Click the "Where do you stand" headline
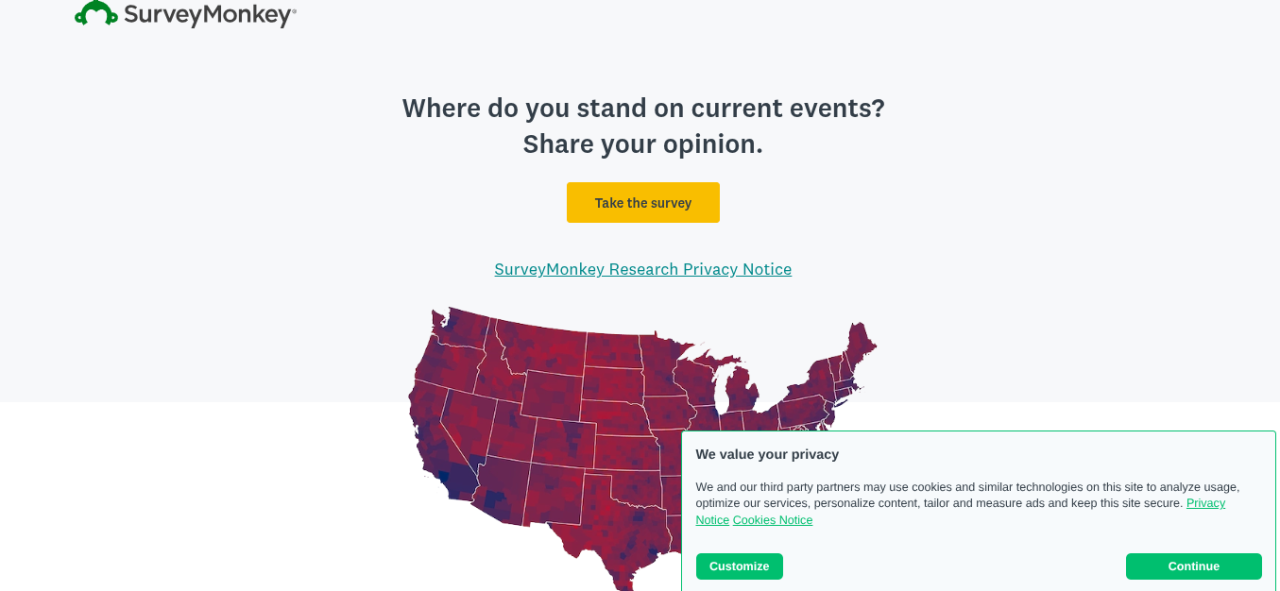This screenshot has height=591, width=1280. pos(643,108)
